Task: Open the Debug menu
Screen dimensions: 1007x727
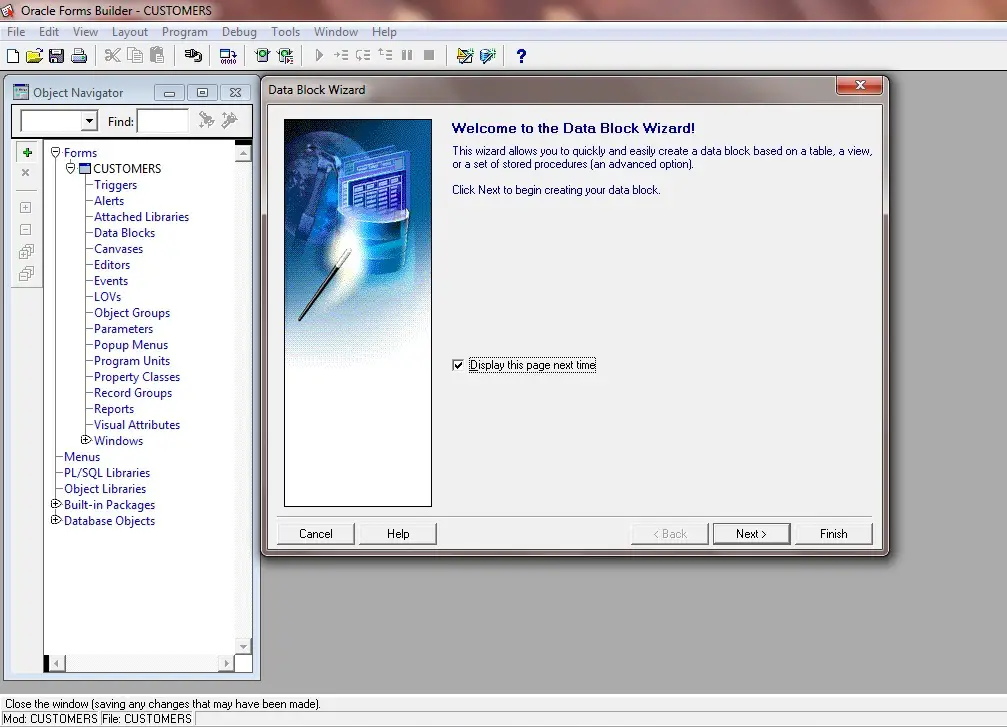Action: tap(240, 31)
